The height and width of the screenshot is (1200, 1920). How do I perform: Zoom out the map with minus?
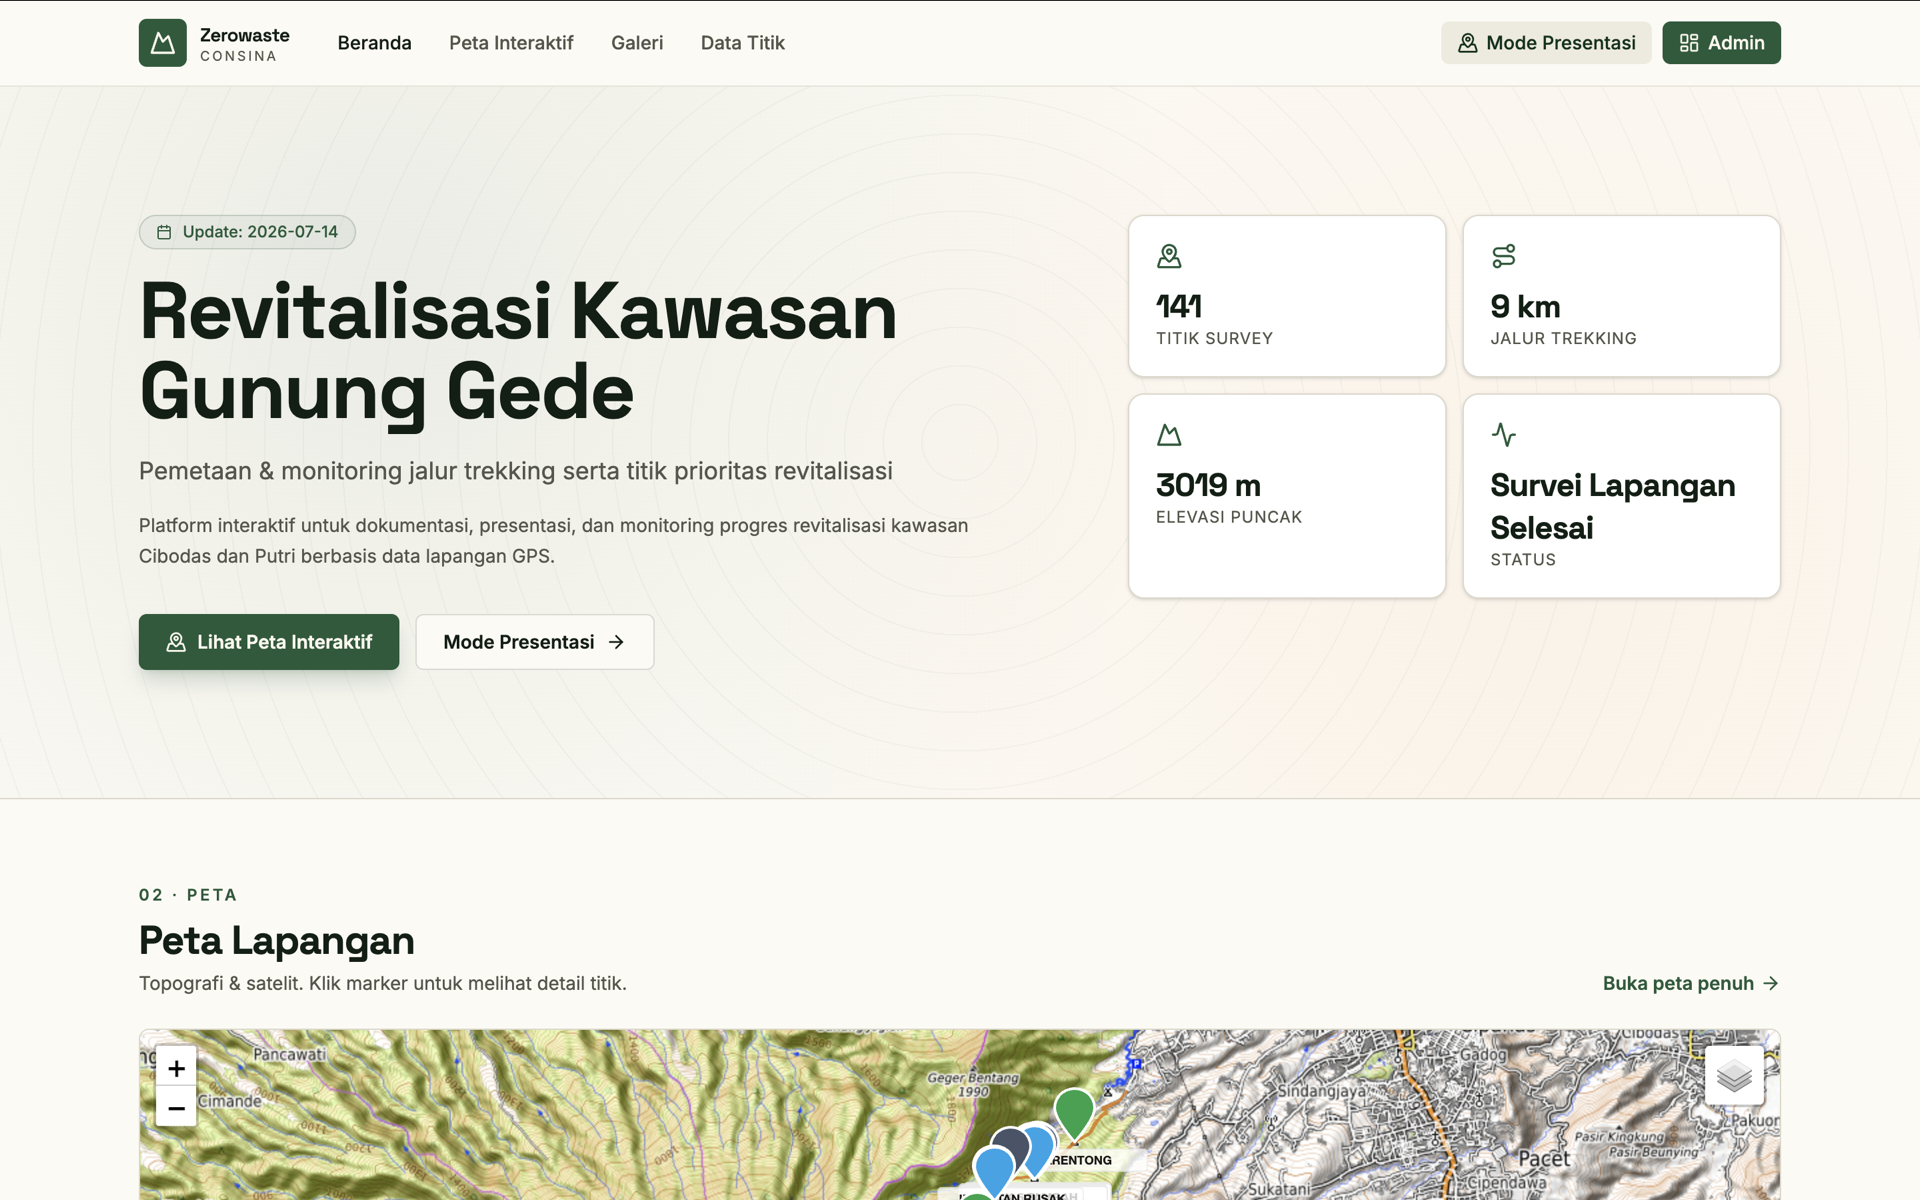(x=176, y=1108)
